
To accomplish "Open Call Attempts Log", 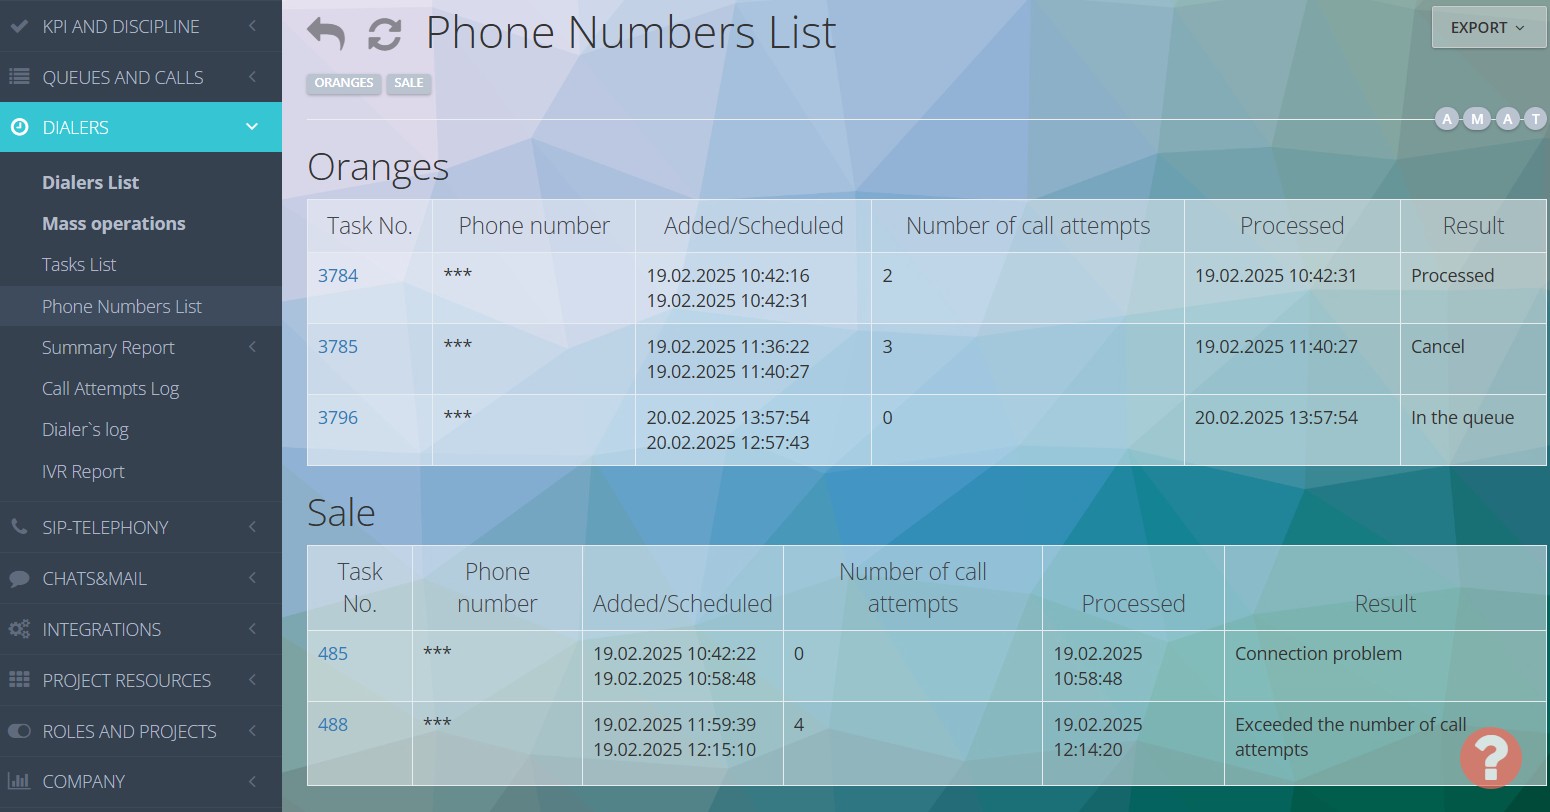I will tap(110, 388).
